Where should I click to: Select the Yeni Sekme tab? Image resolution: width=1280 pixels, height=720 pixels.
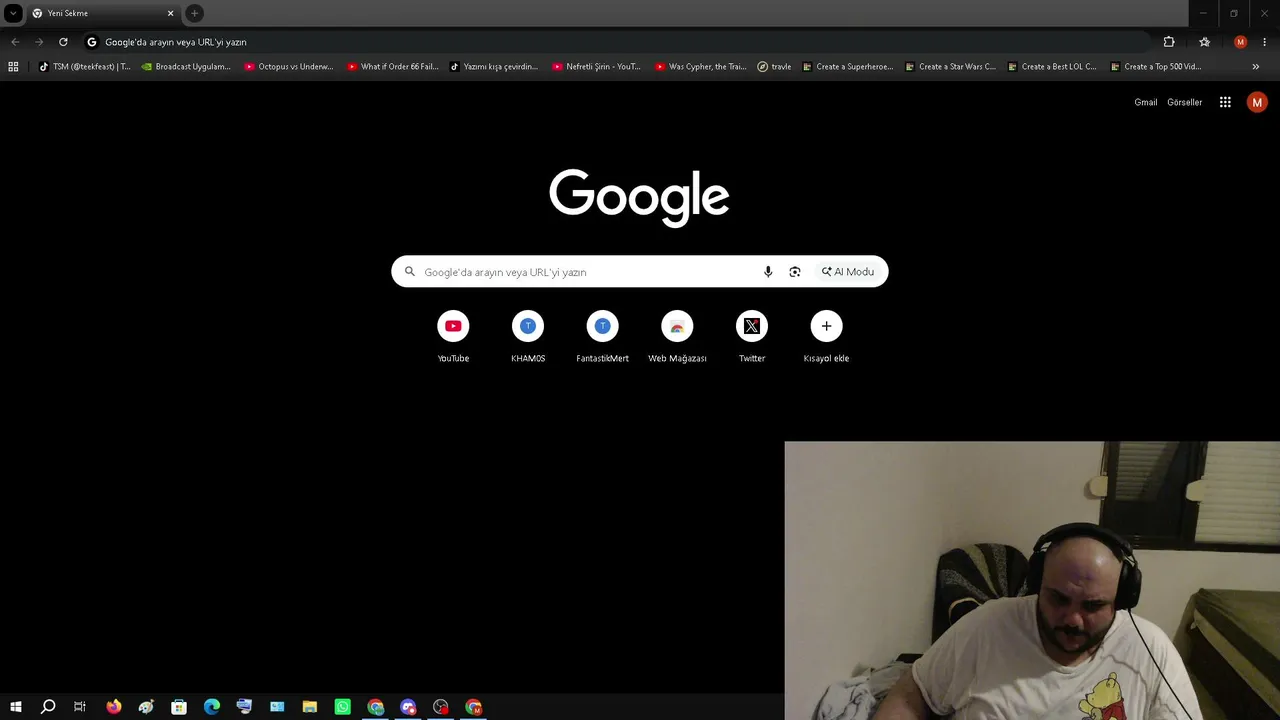coord(102,14)
